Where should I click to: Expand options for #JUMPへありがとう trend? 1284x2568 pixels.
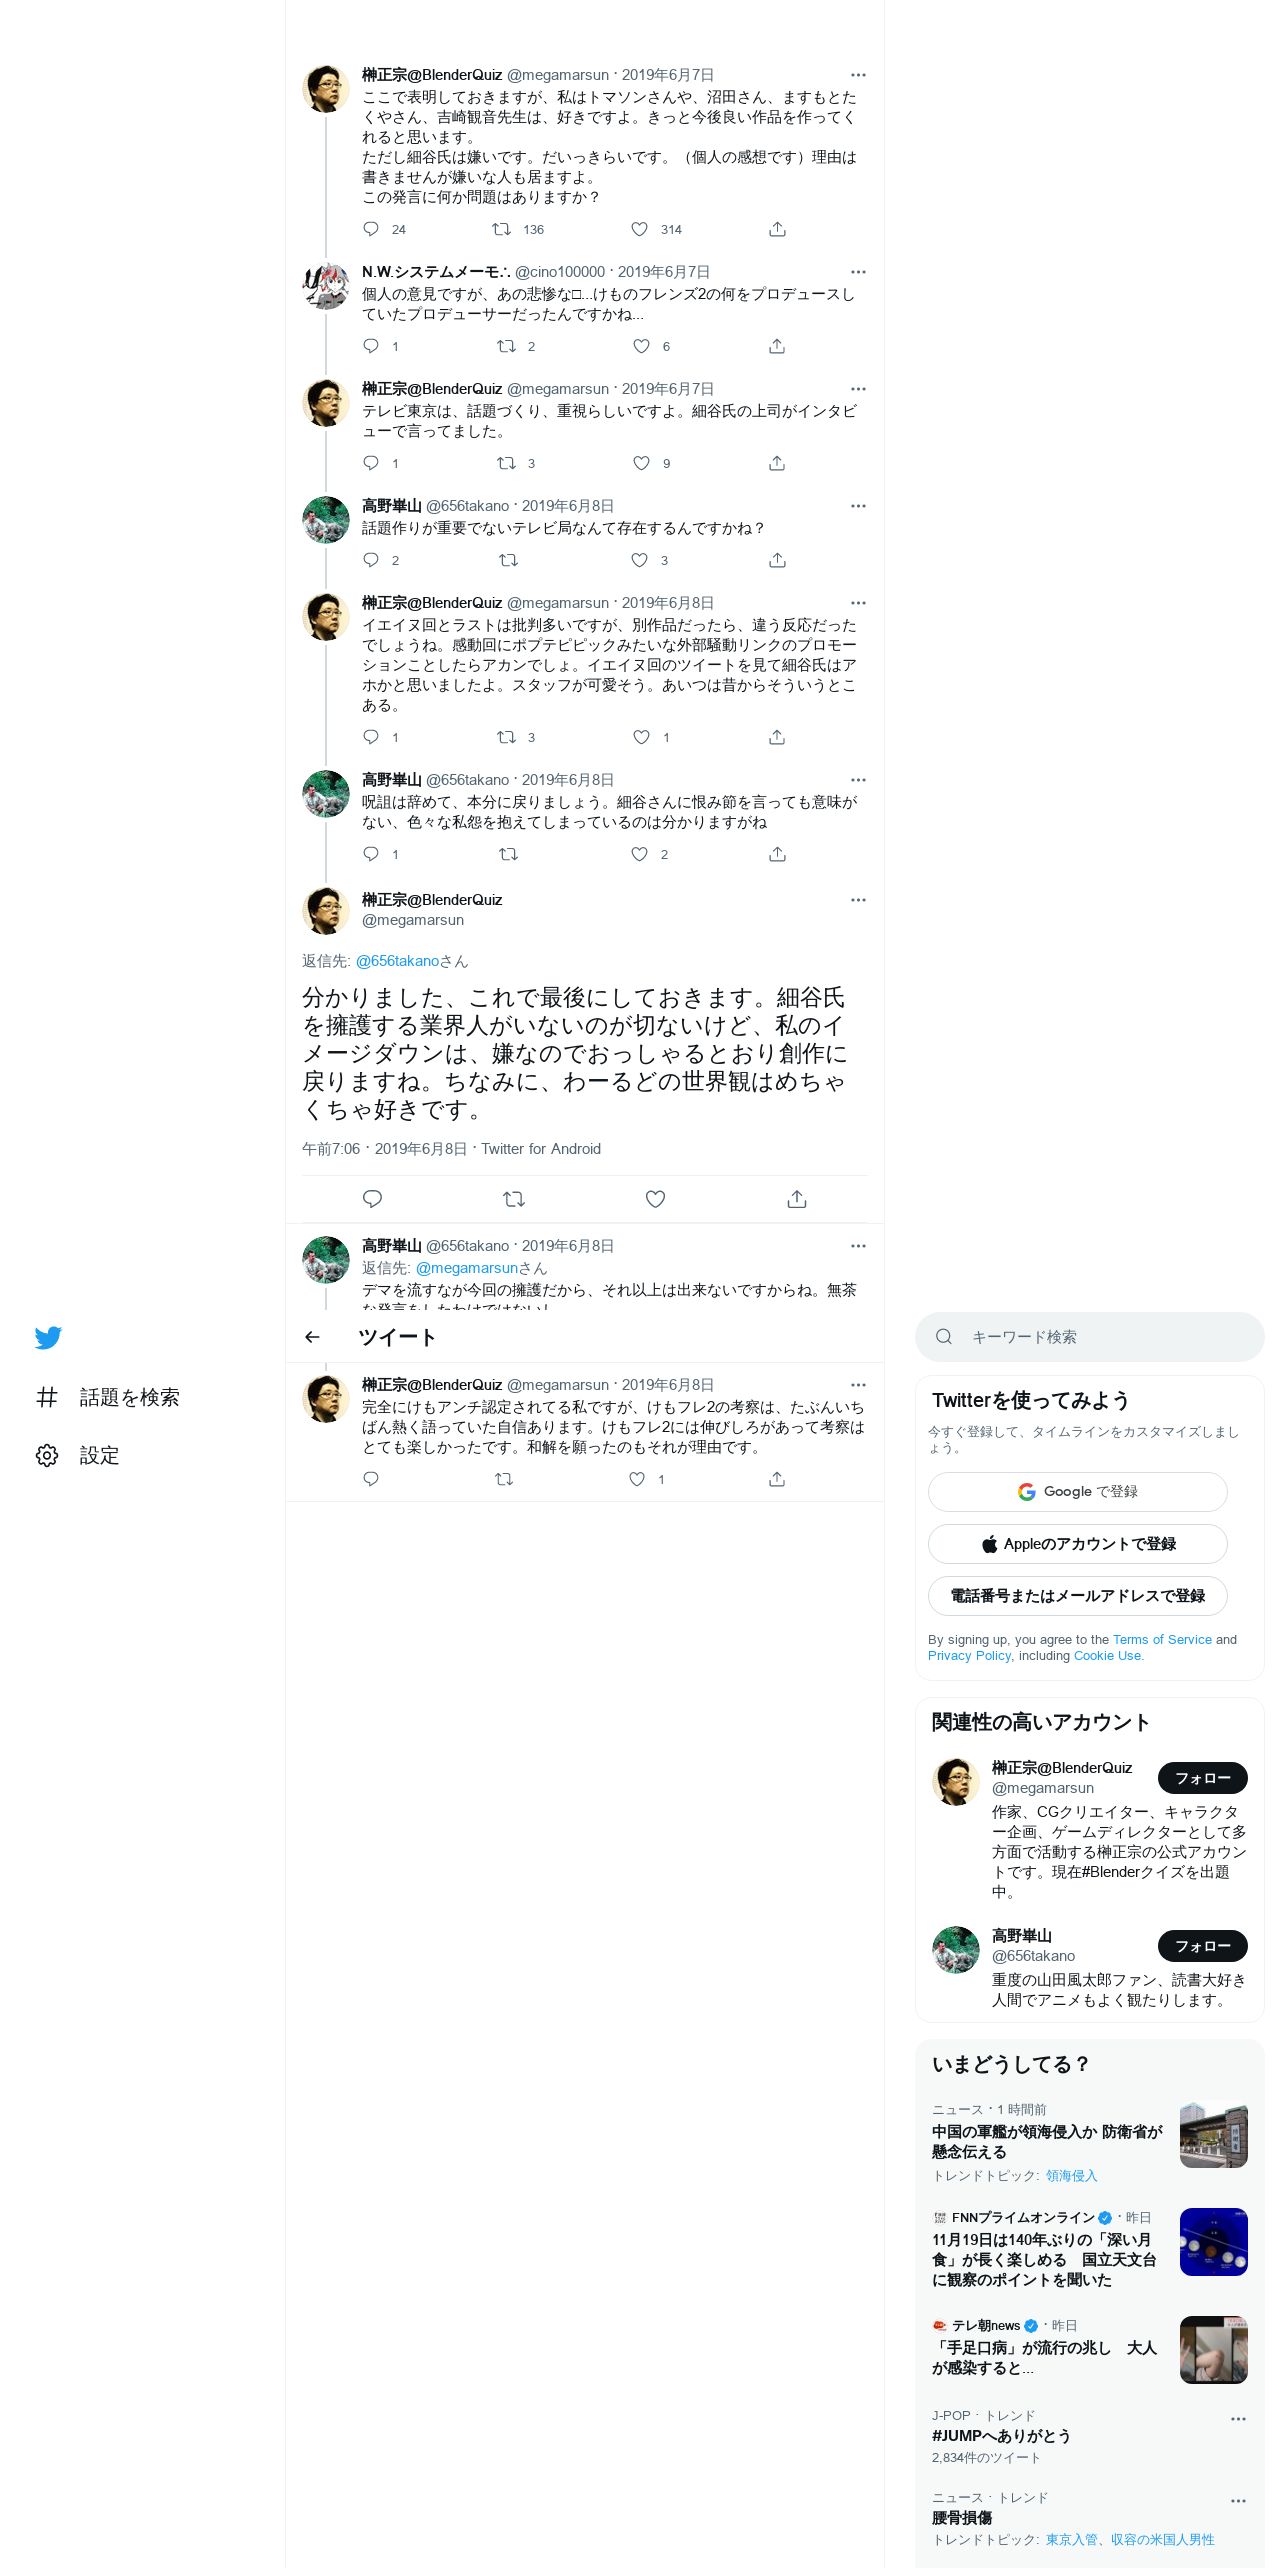pos(1238,2418)
